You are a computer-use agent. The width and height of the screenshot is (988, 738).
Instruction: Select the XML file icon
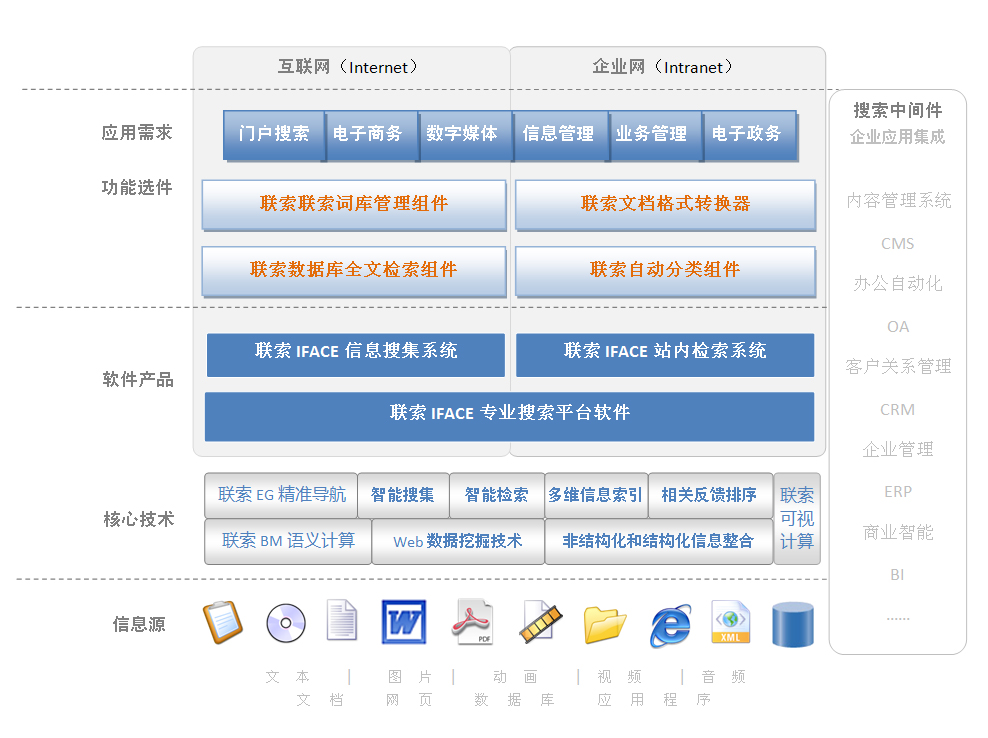click(x=730, y=622)
